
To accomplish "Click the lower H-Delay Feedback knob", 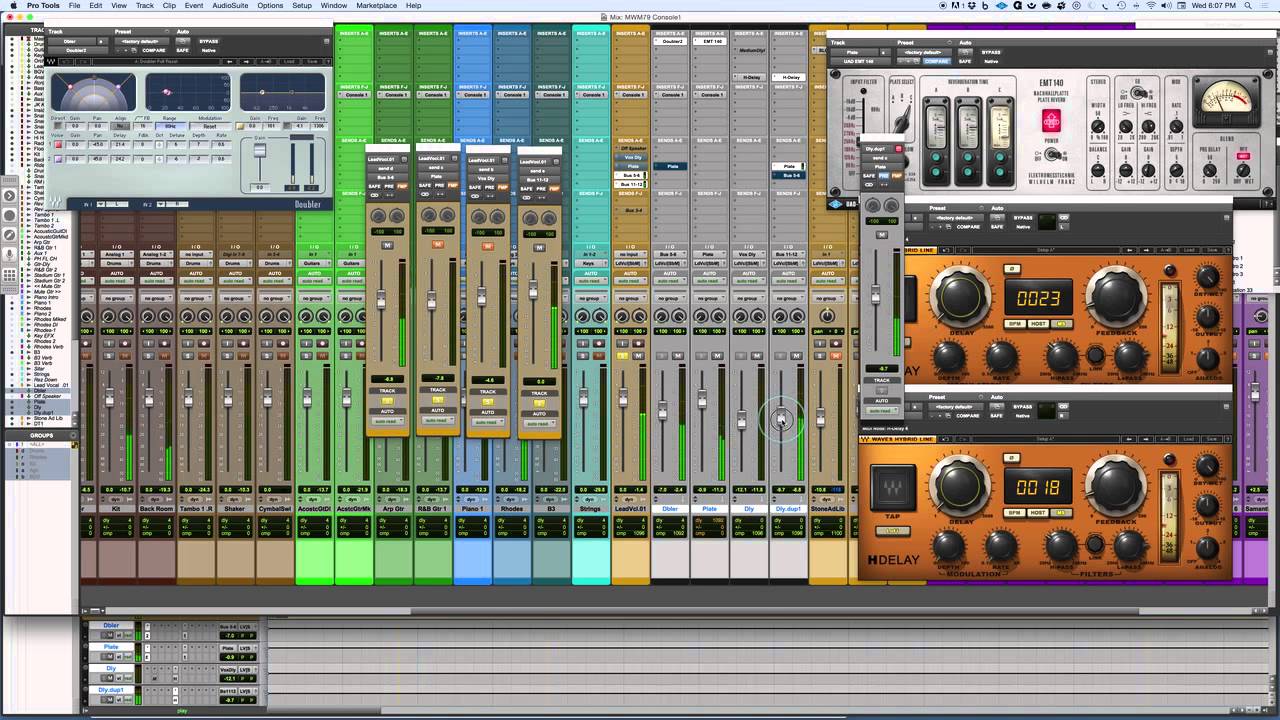I will click(x=1116, y=485).
